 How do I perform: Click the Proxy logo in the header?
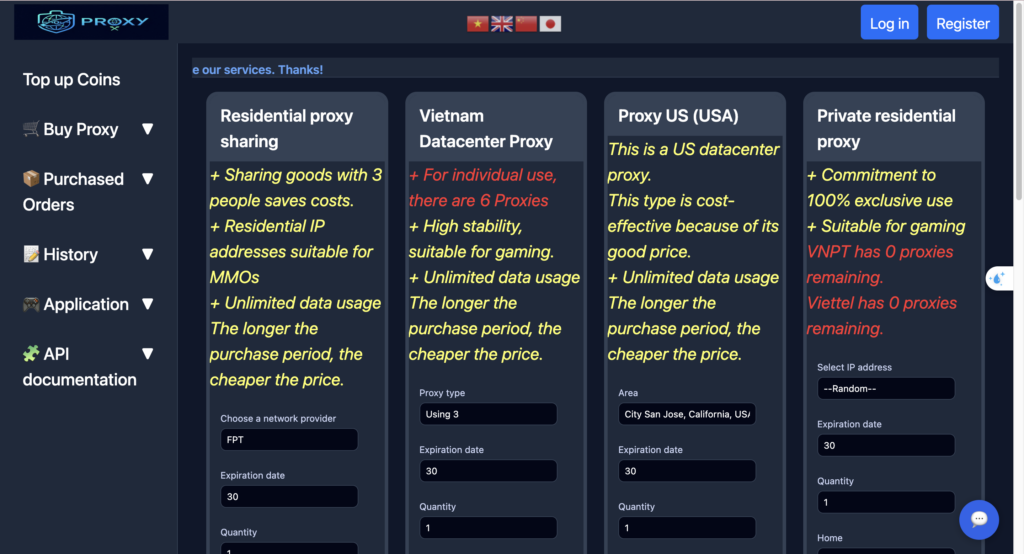(91, 22)
